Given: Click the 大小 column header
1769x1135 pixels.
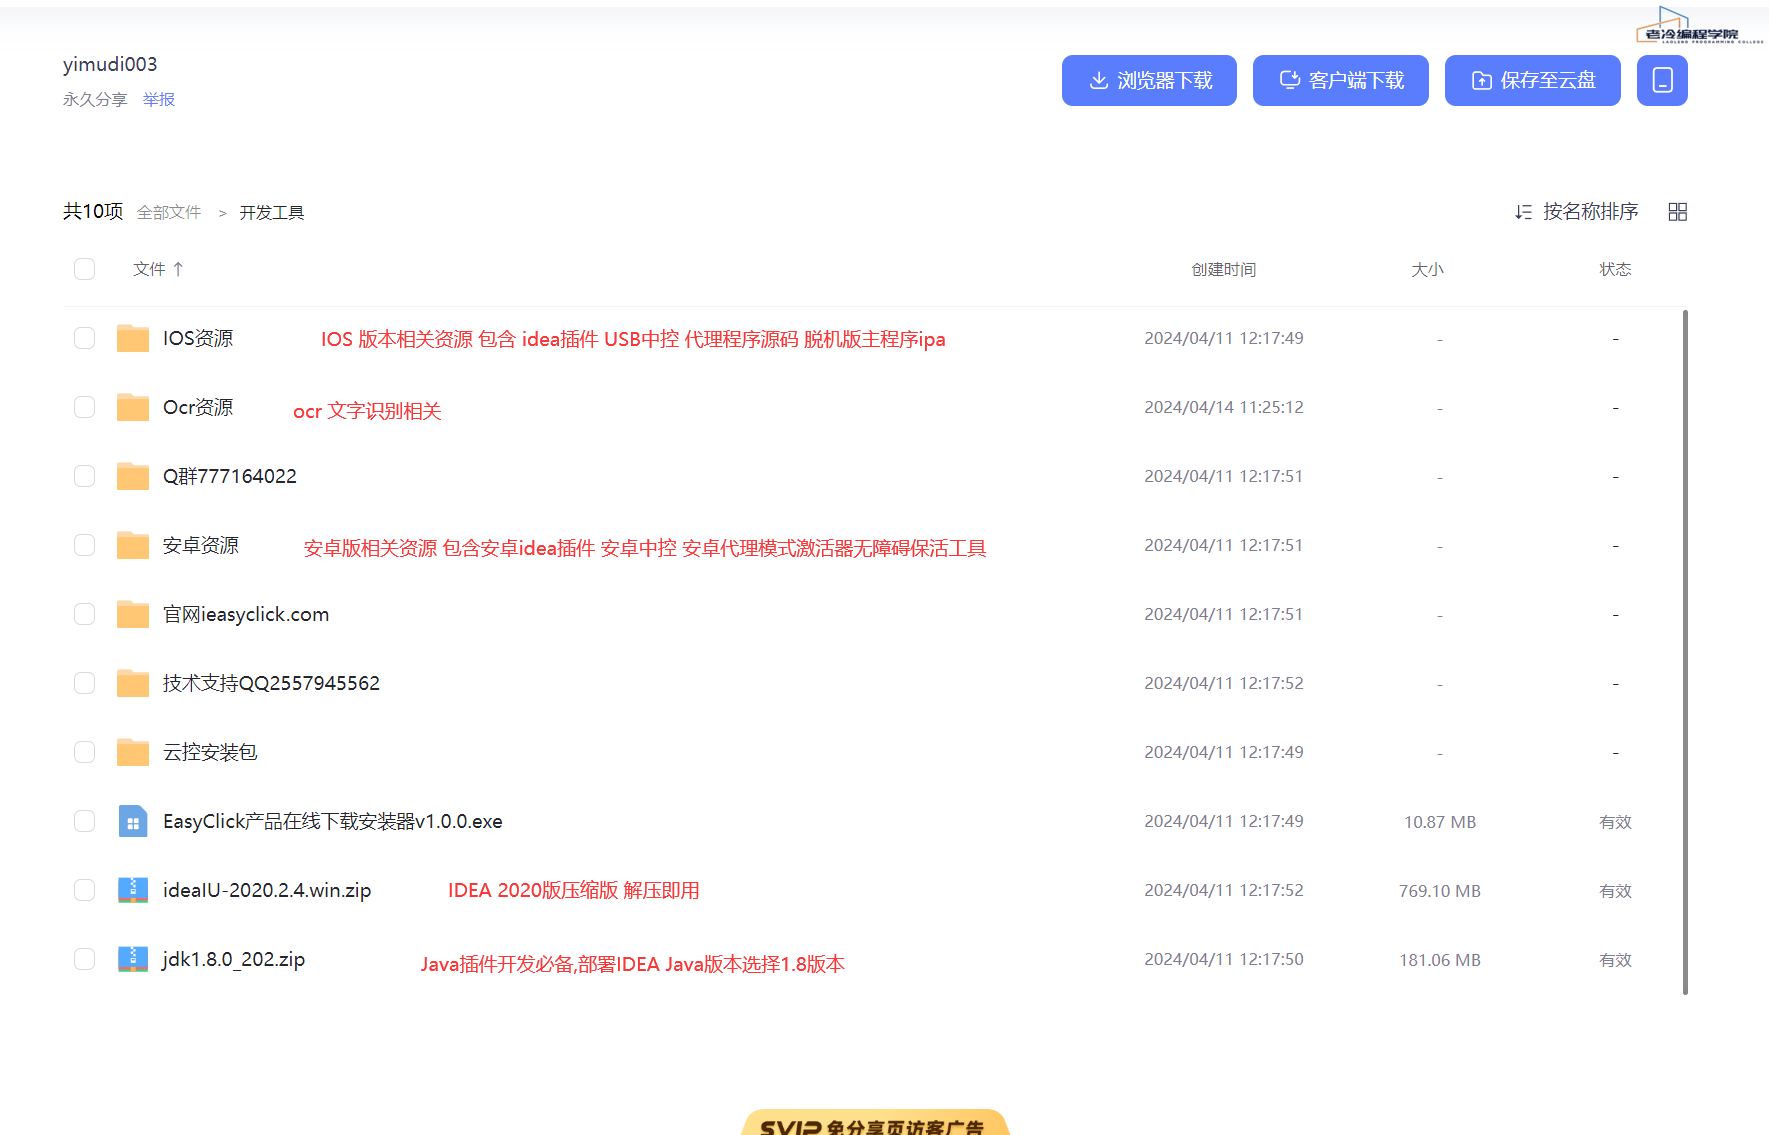Looking at the screenshot, I should coord(1427,269).
